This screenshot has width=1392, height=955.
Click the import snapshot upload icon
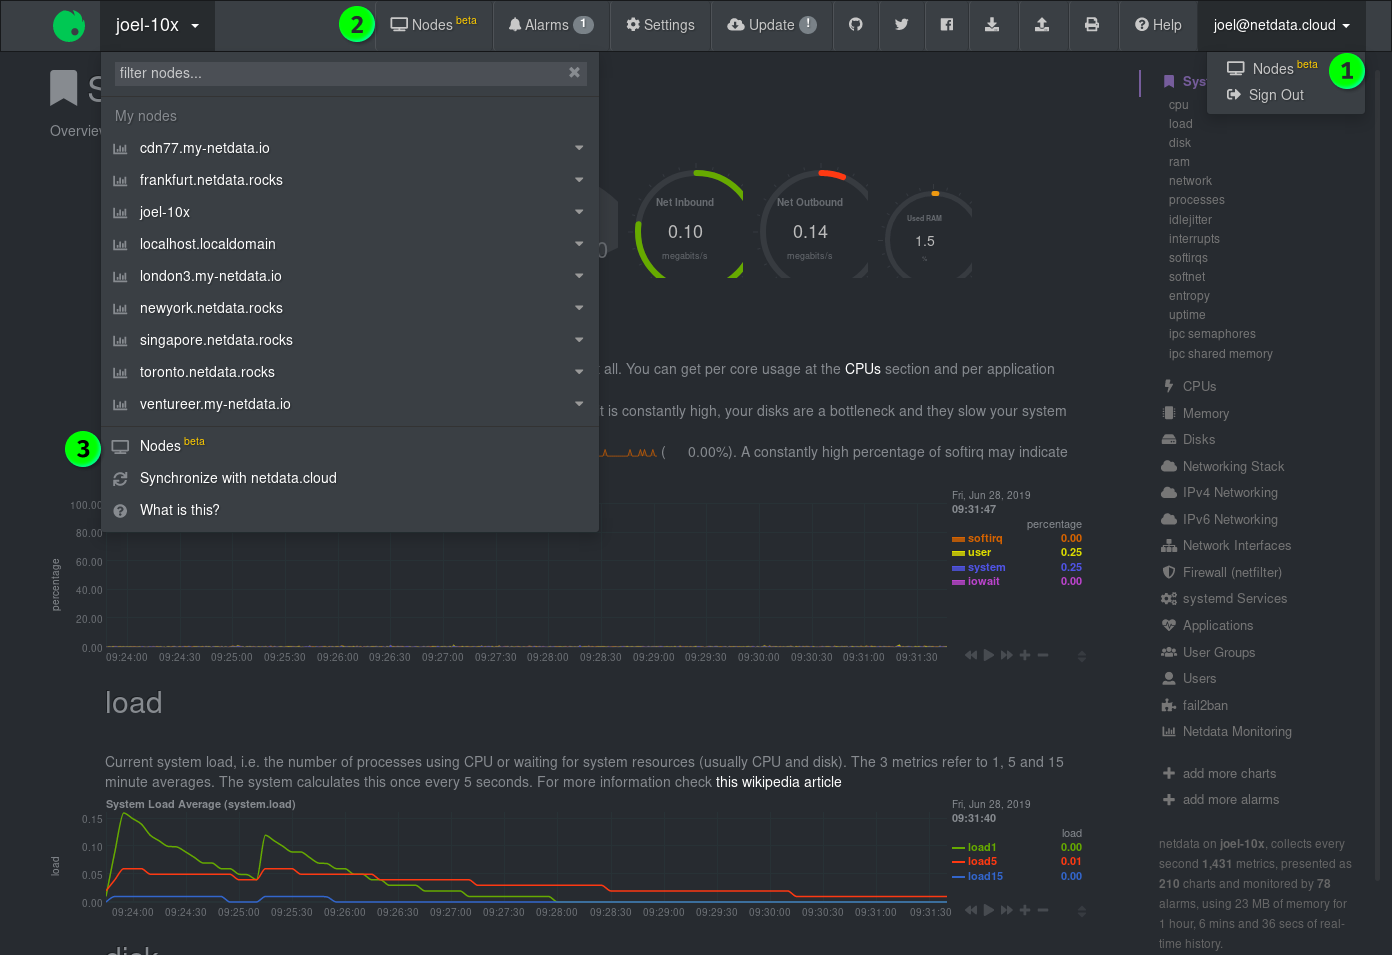[1042, 25]
